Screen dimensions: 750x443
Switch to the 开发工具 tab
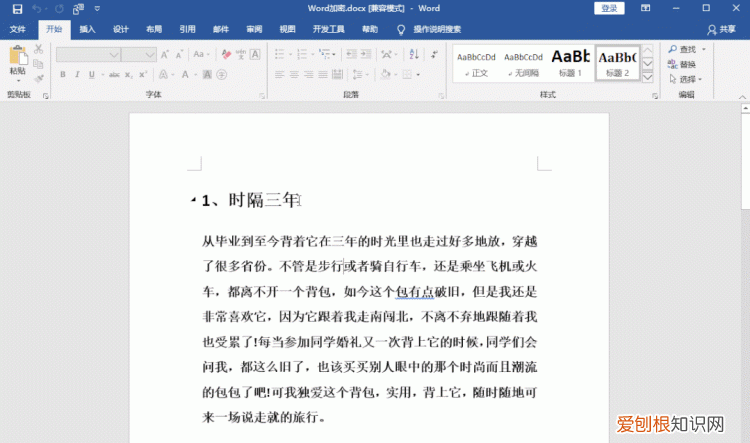(329, 30)
